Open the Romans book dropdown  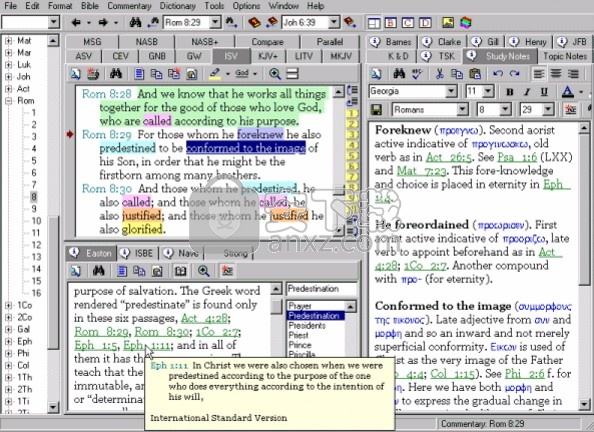coord(462,110)
